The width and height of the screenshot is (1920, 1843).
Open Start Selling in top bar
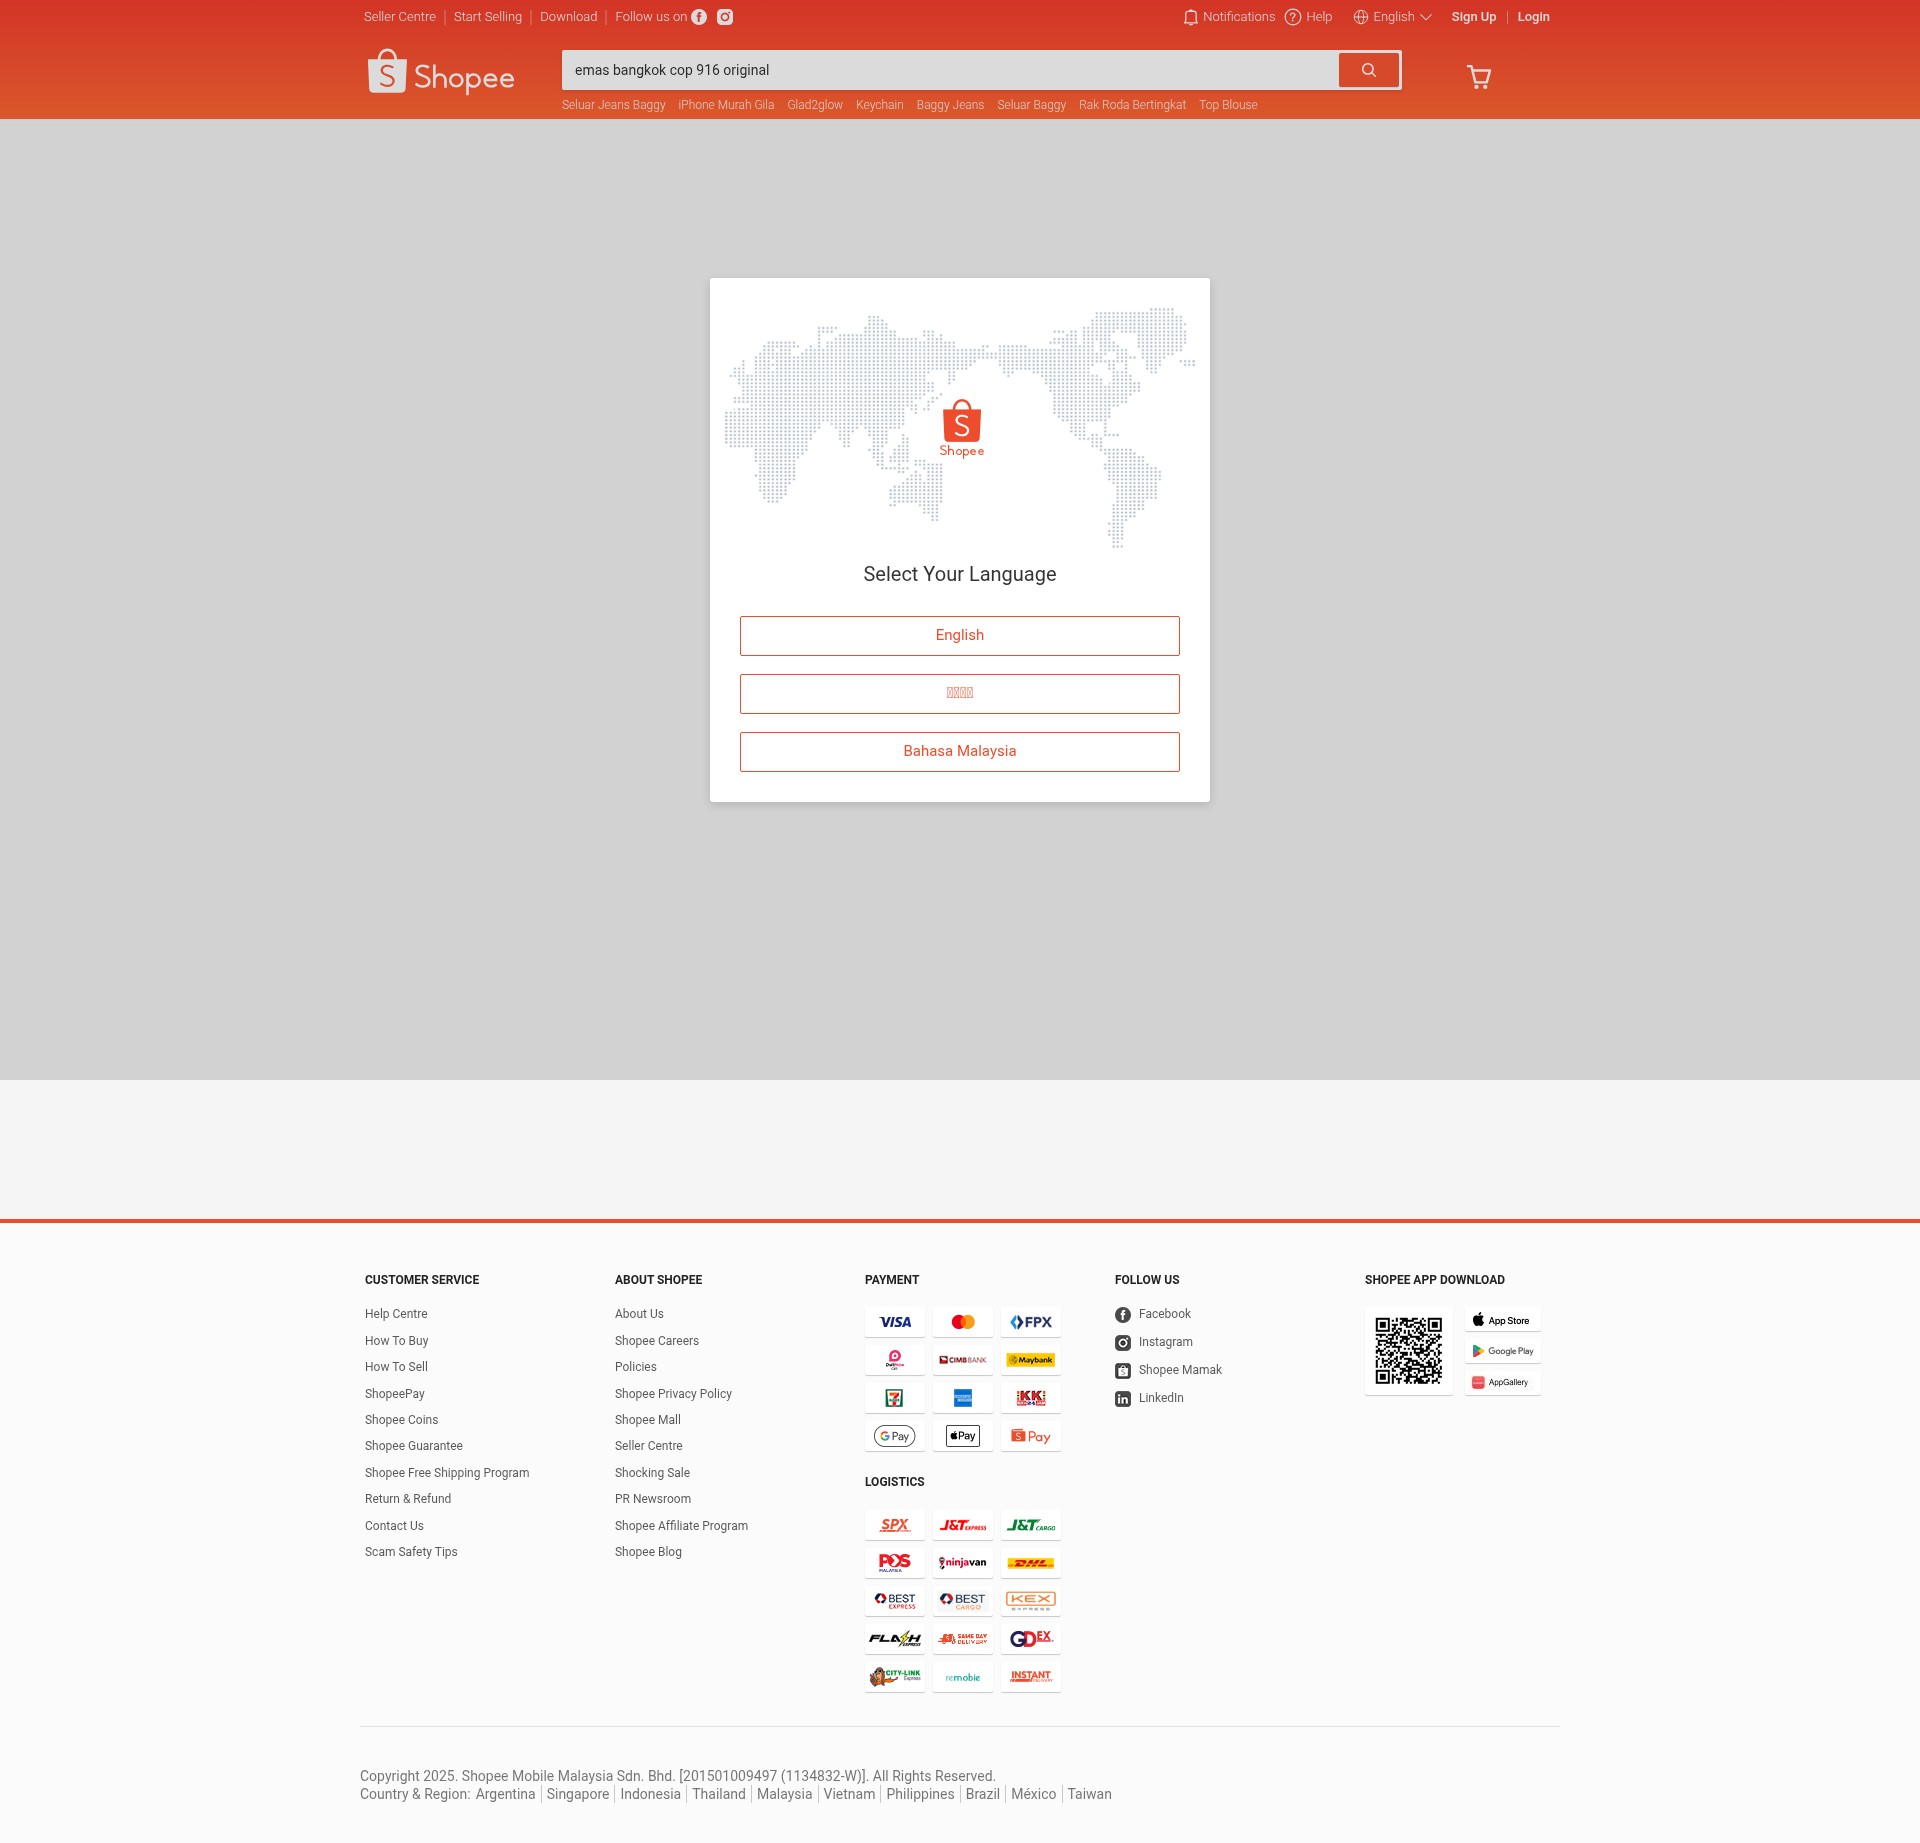488,17
